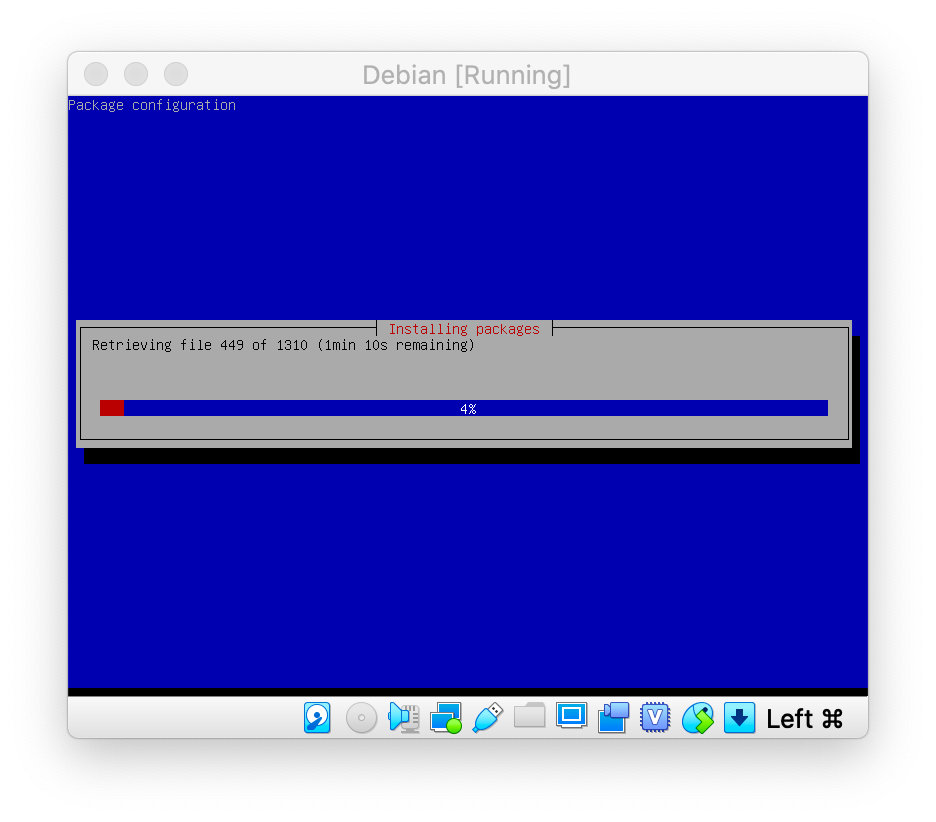The height and width of the screenshot is (822, 936).
Task: Close the Debian VM window
Action: (x=96, y=74)
